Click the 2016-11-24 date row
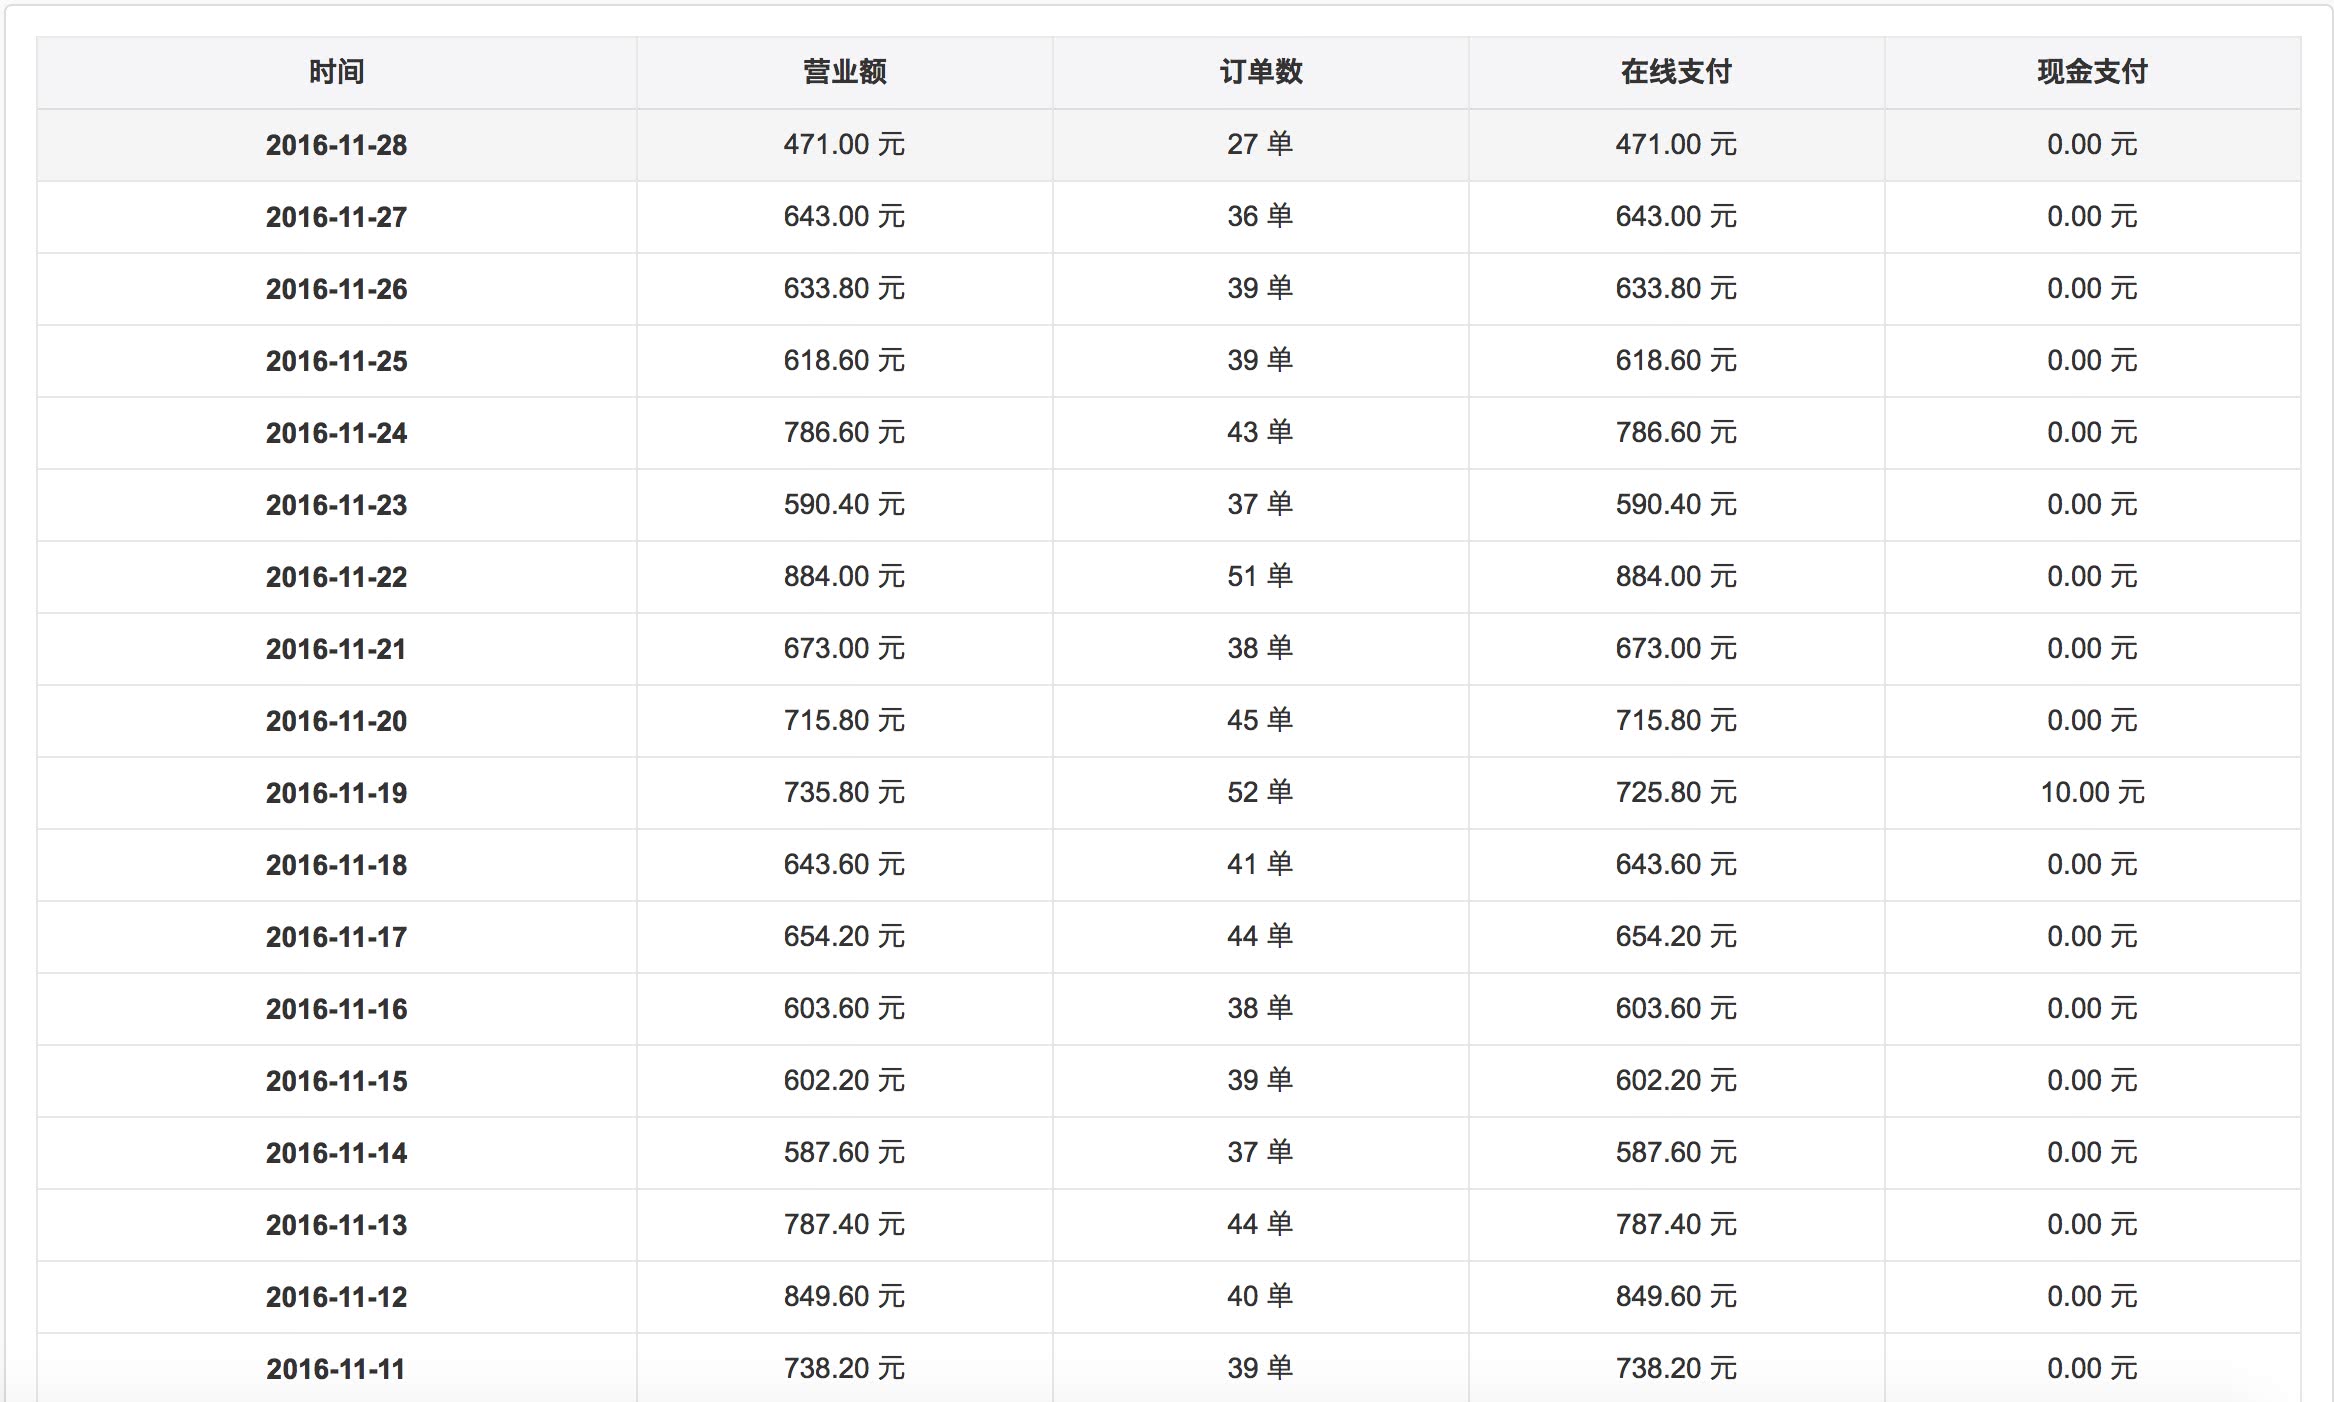The height and width of the screenshot is (1402, 2334). [x=336, y=433]
